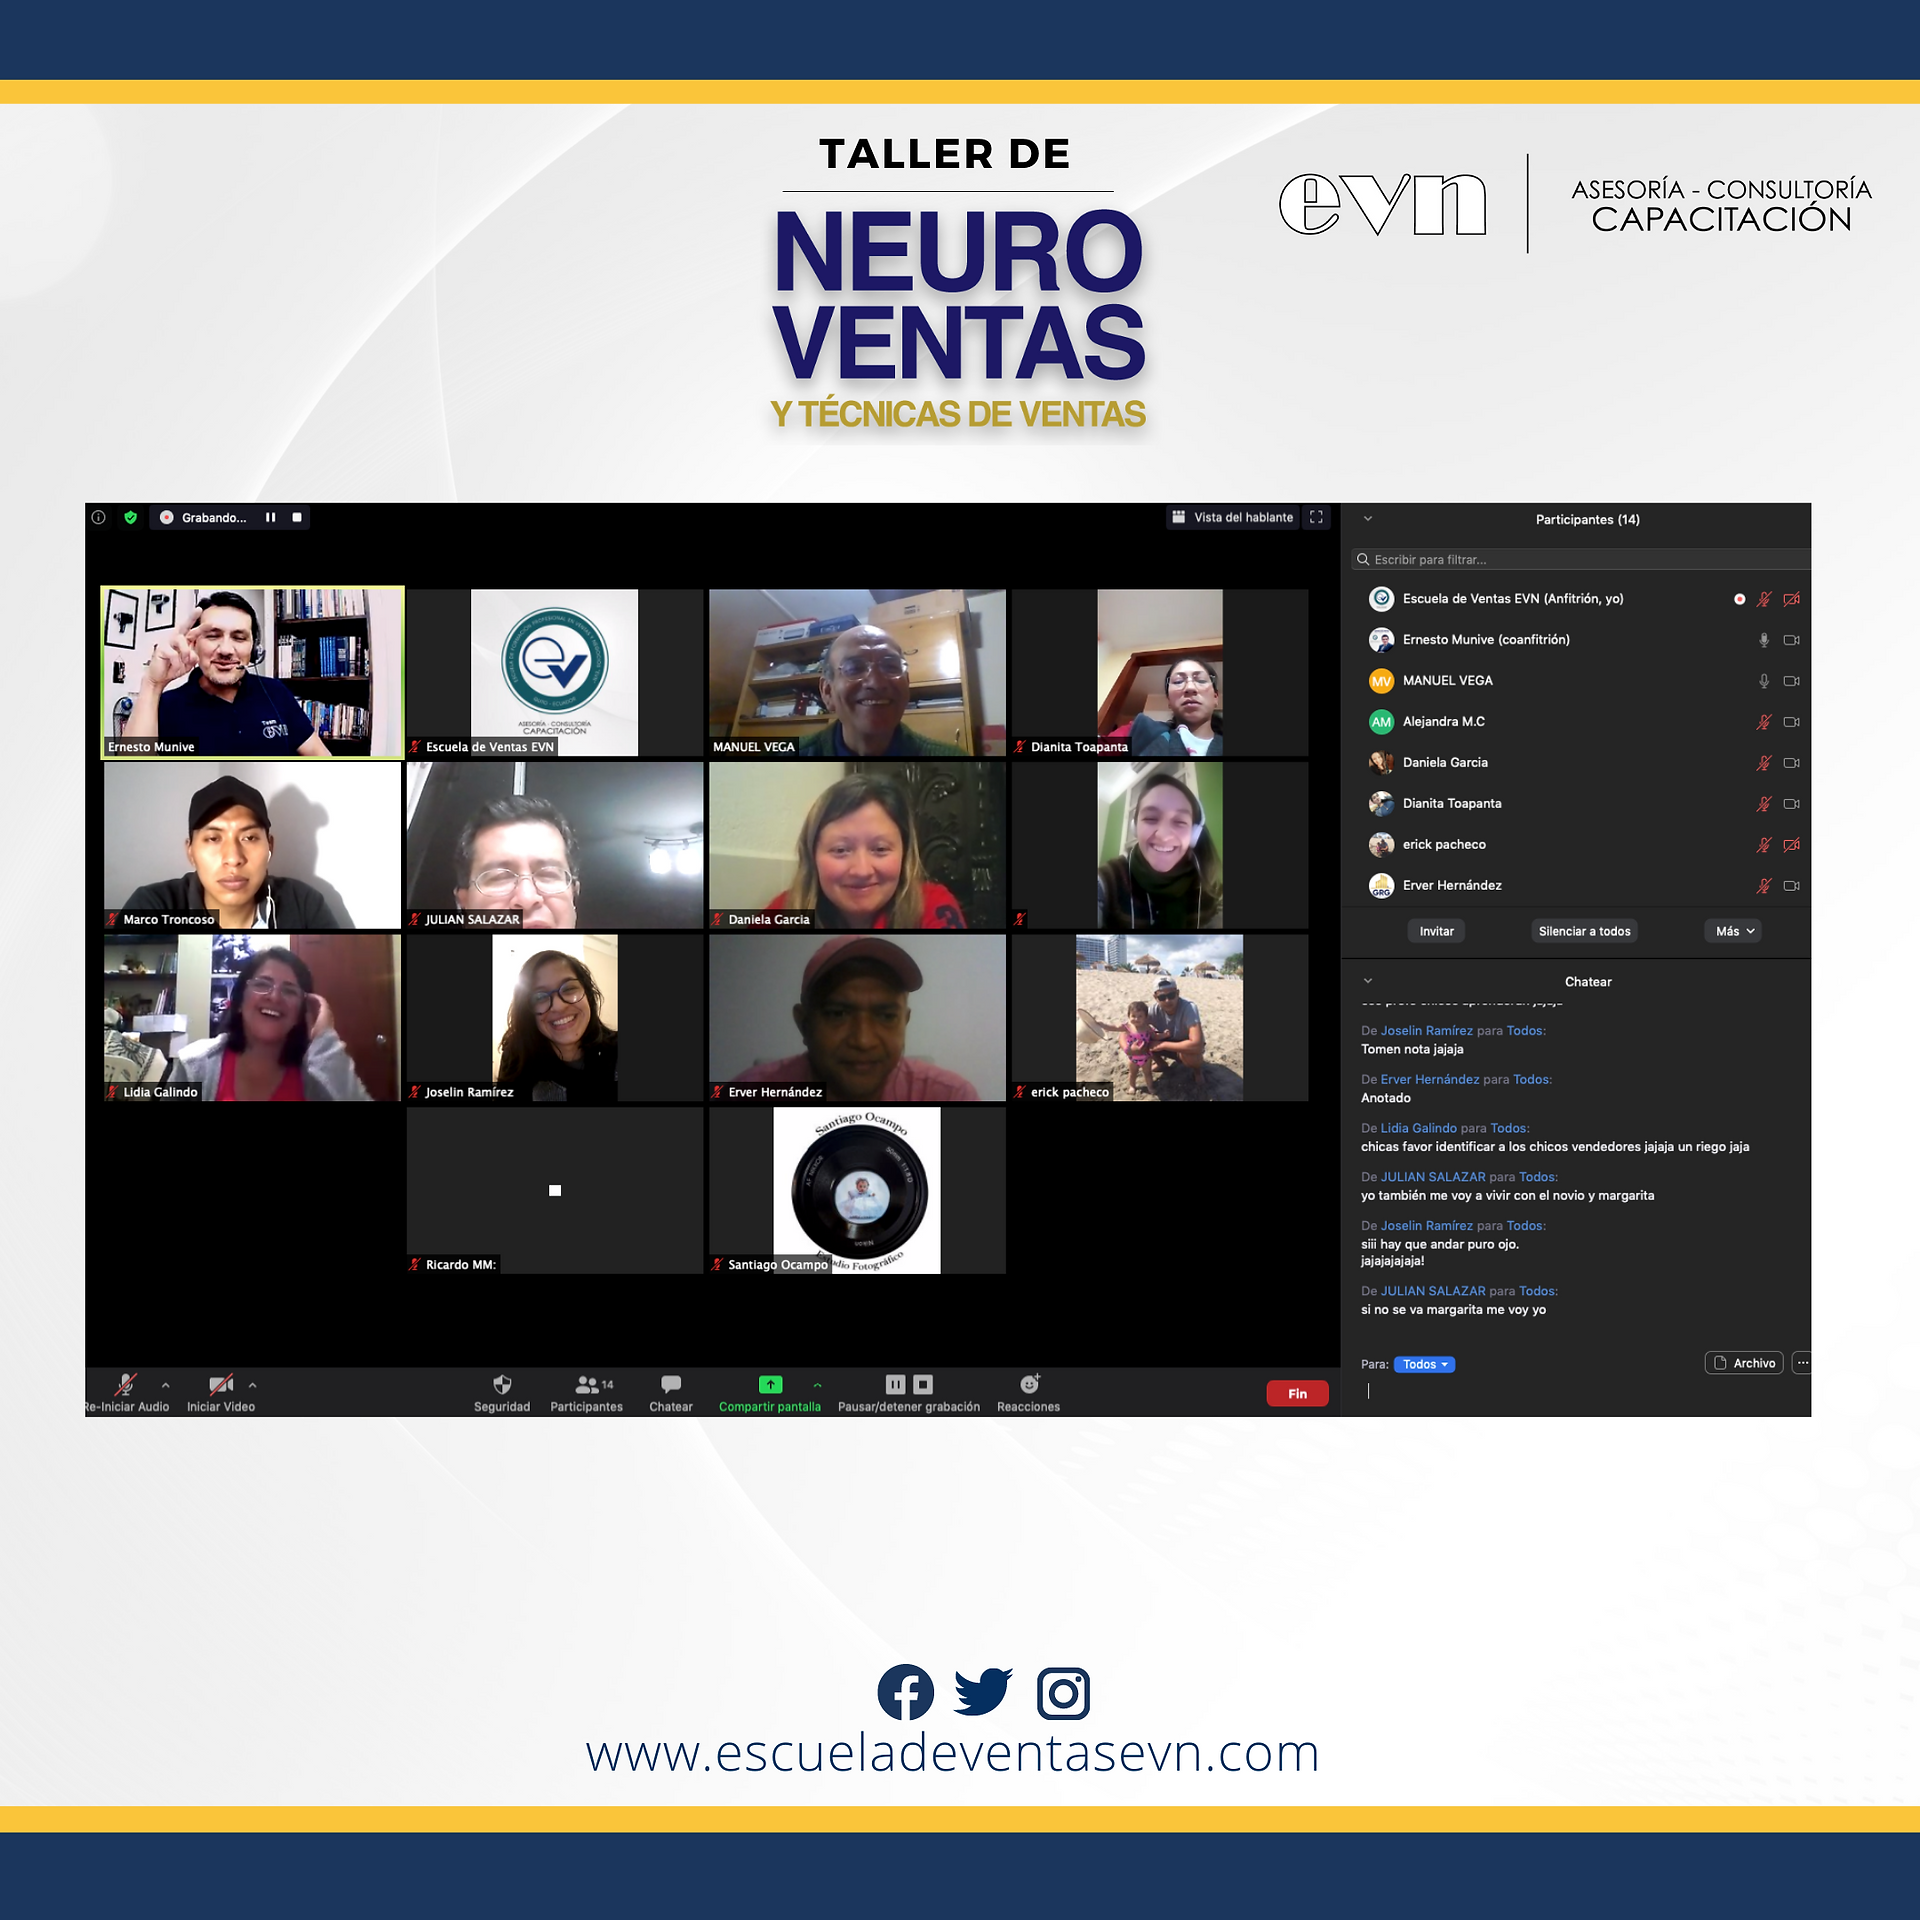
Task: Stop recording in the bottom toolbar
Action: 923,1384
